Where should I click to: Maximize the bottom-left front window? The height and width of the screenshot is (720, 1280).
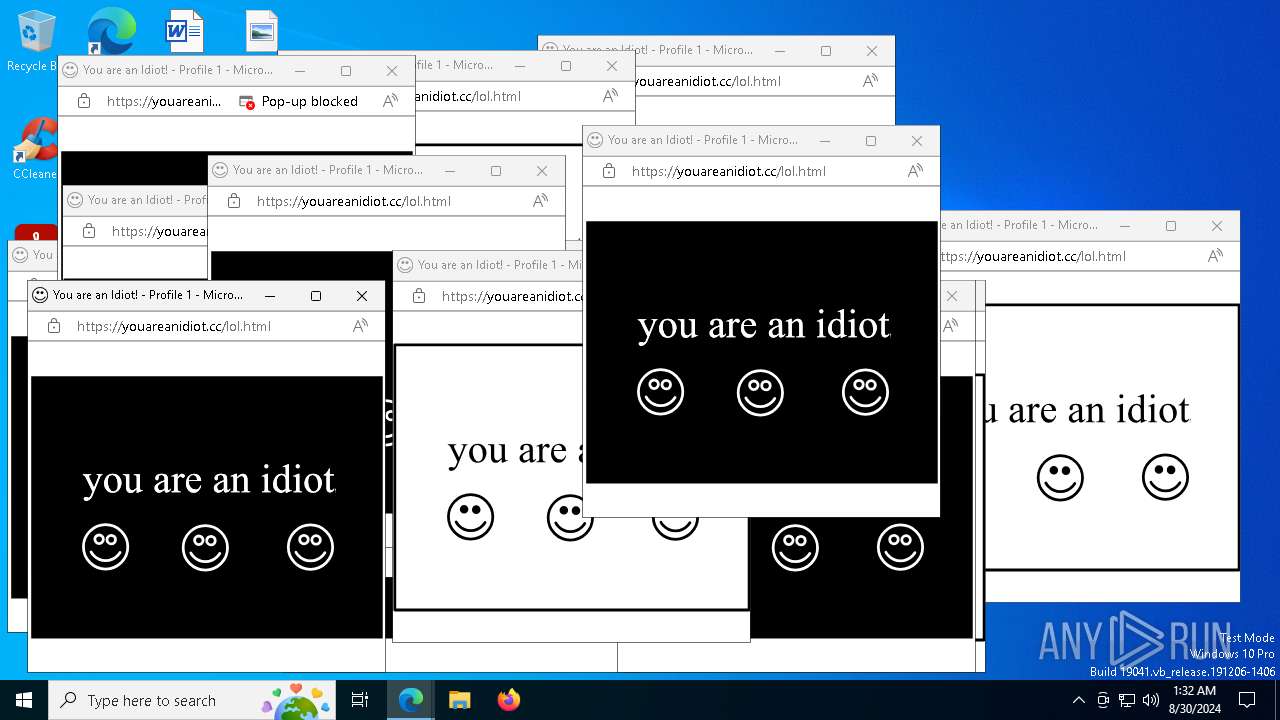tap(316, 296)
